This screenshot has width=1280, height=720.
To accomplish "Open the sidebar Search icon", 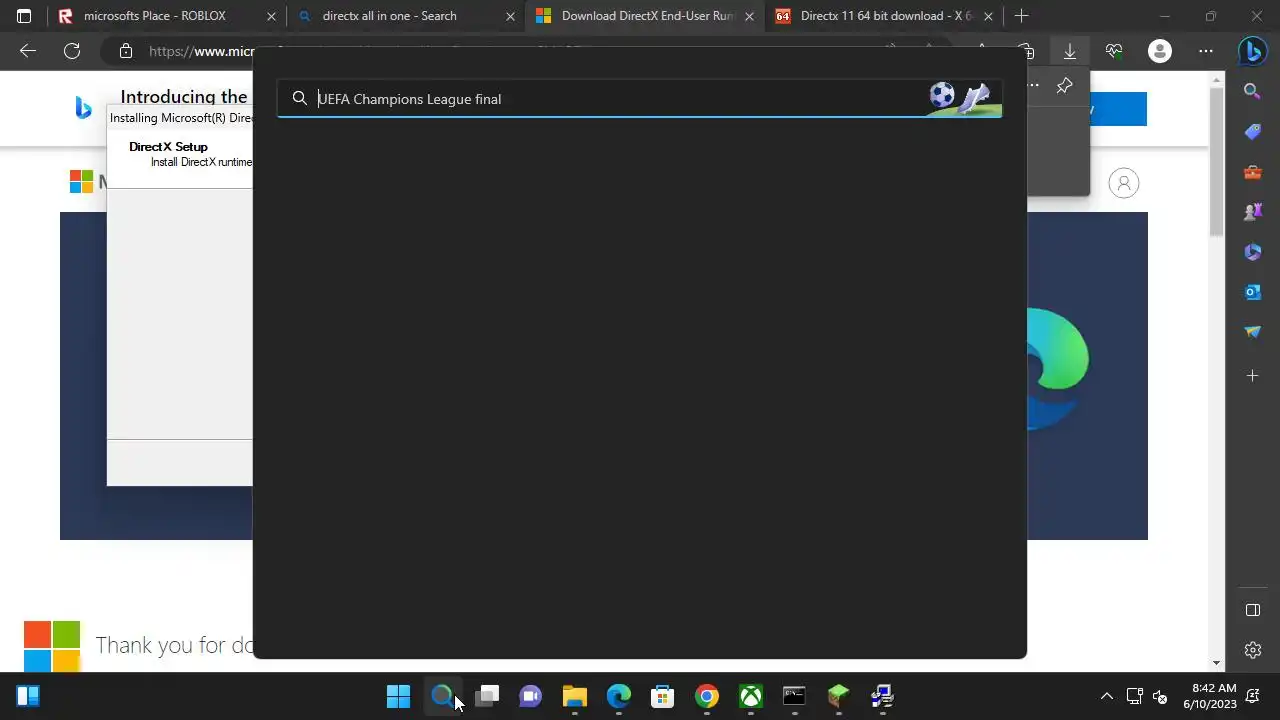I will [1252, 91].
